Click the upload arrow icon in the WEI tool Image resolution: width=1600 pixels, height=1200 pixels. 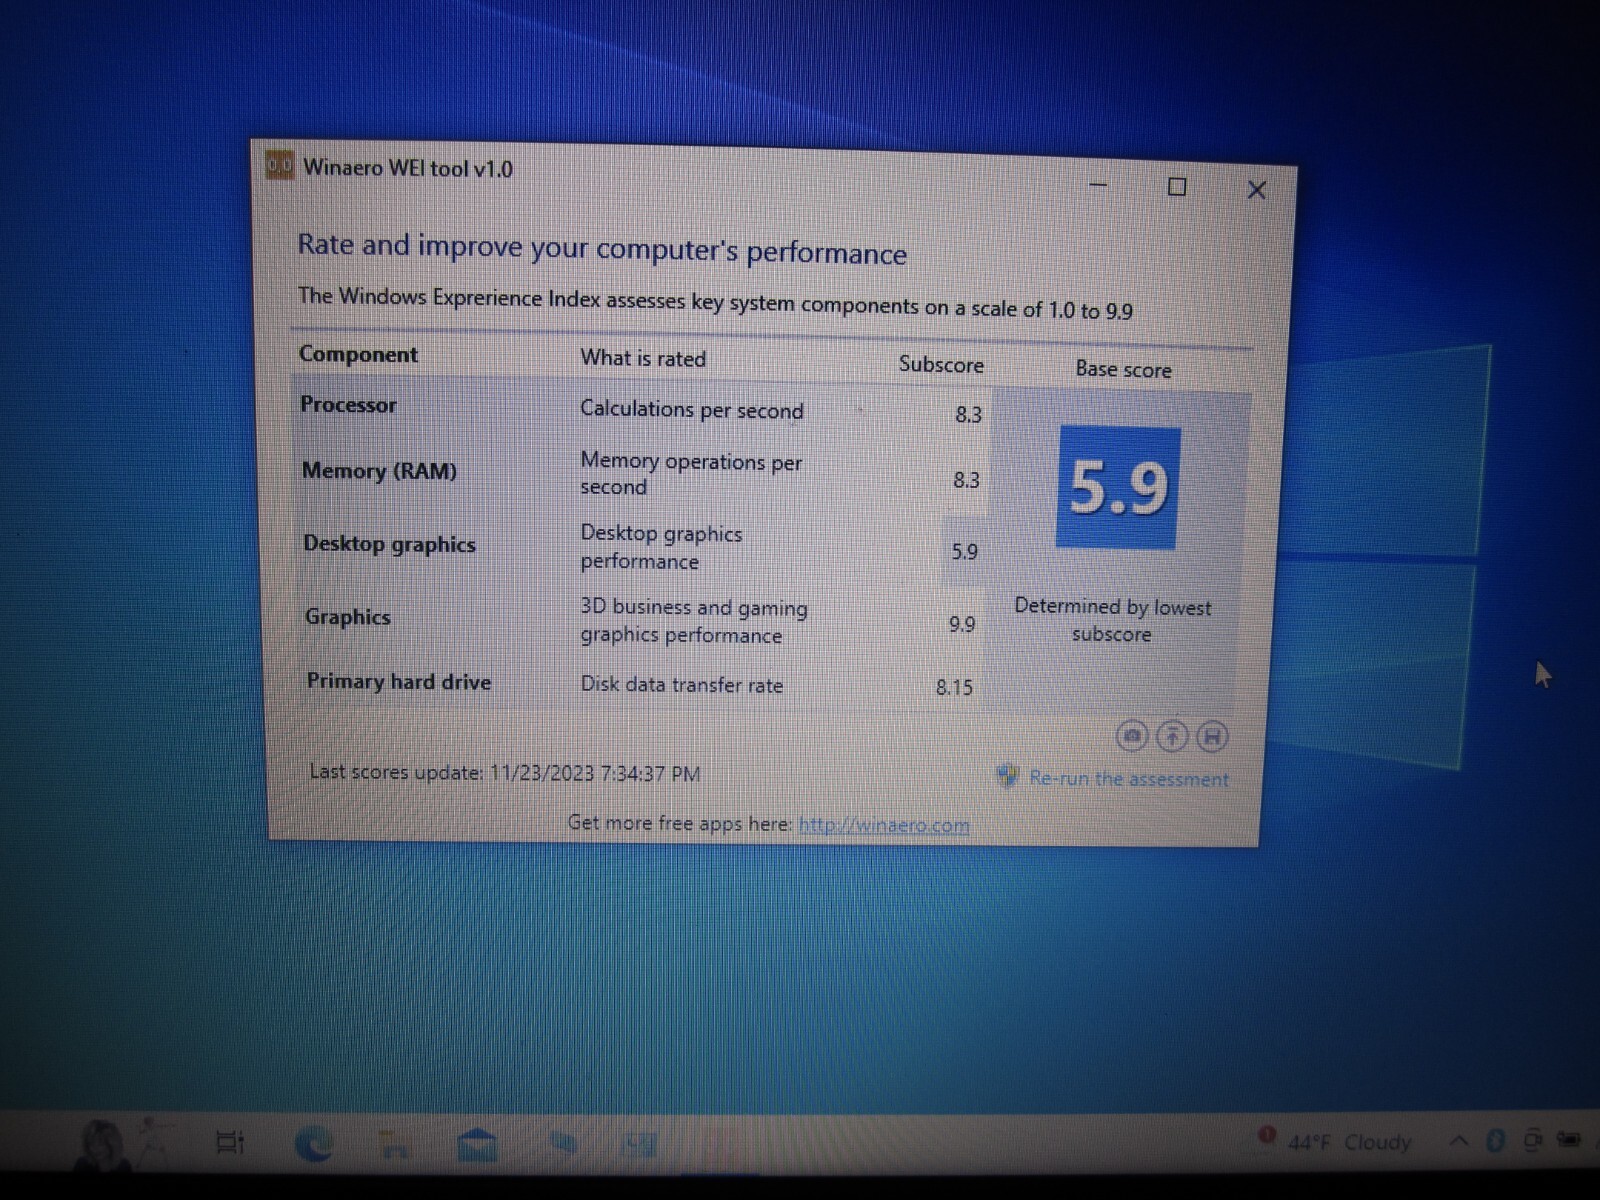1172,737
